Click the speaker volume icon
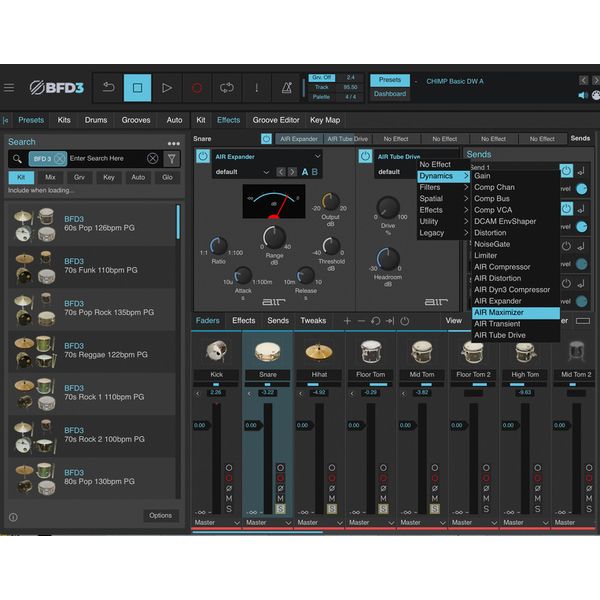 583,95
